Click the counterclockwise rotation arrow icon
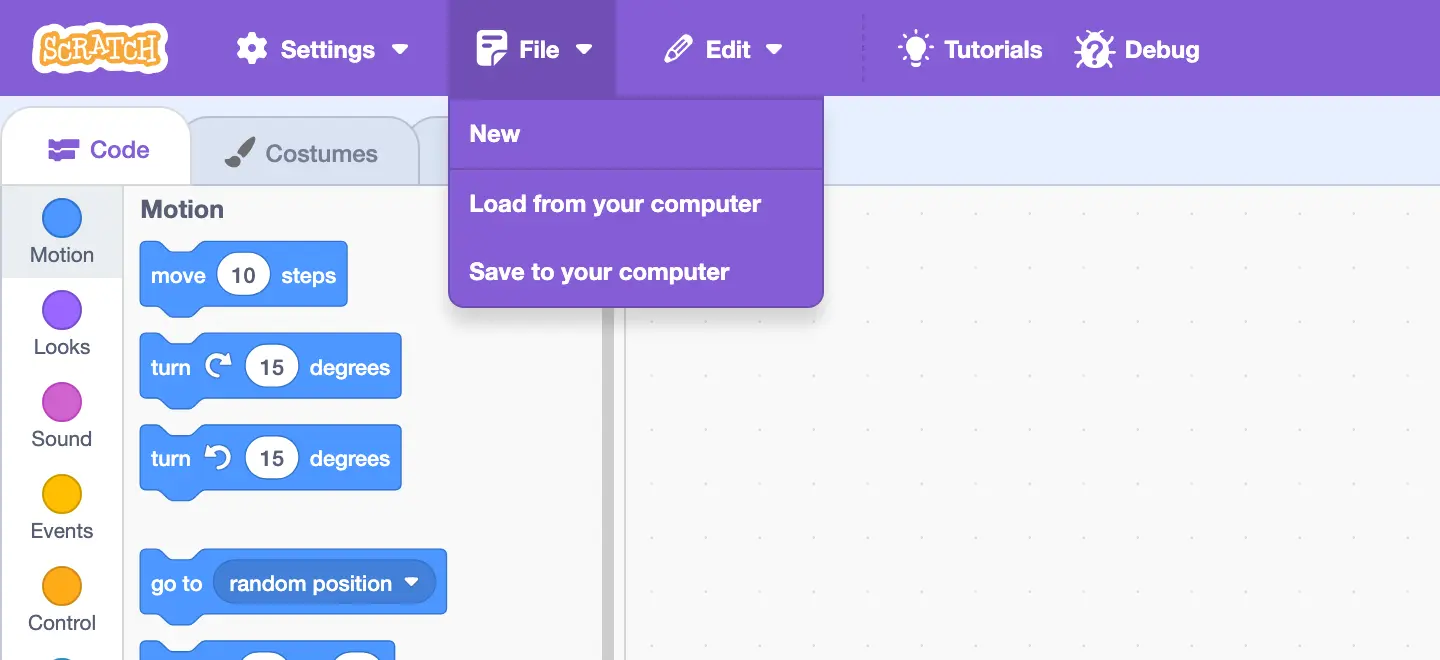Image resolution: width=1440 pixels, height=660 pixels. [217, 458]
